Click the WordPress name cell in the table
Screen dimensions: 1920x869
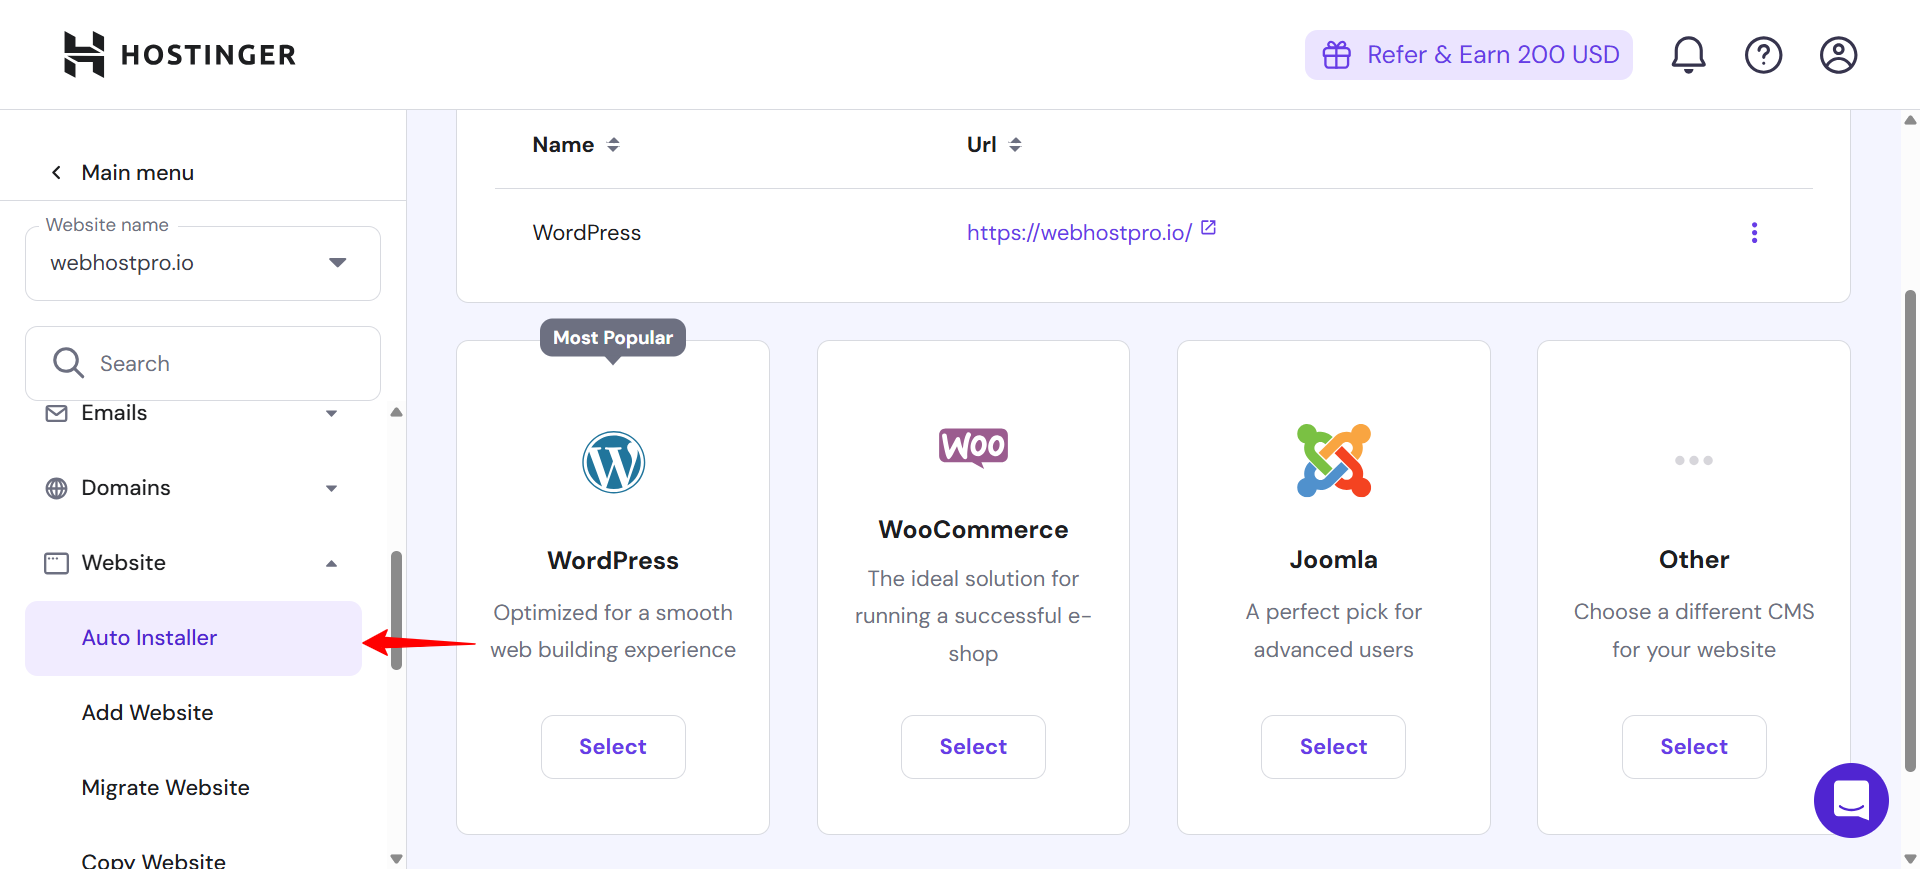[x=587, y=233]
